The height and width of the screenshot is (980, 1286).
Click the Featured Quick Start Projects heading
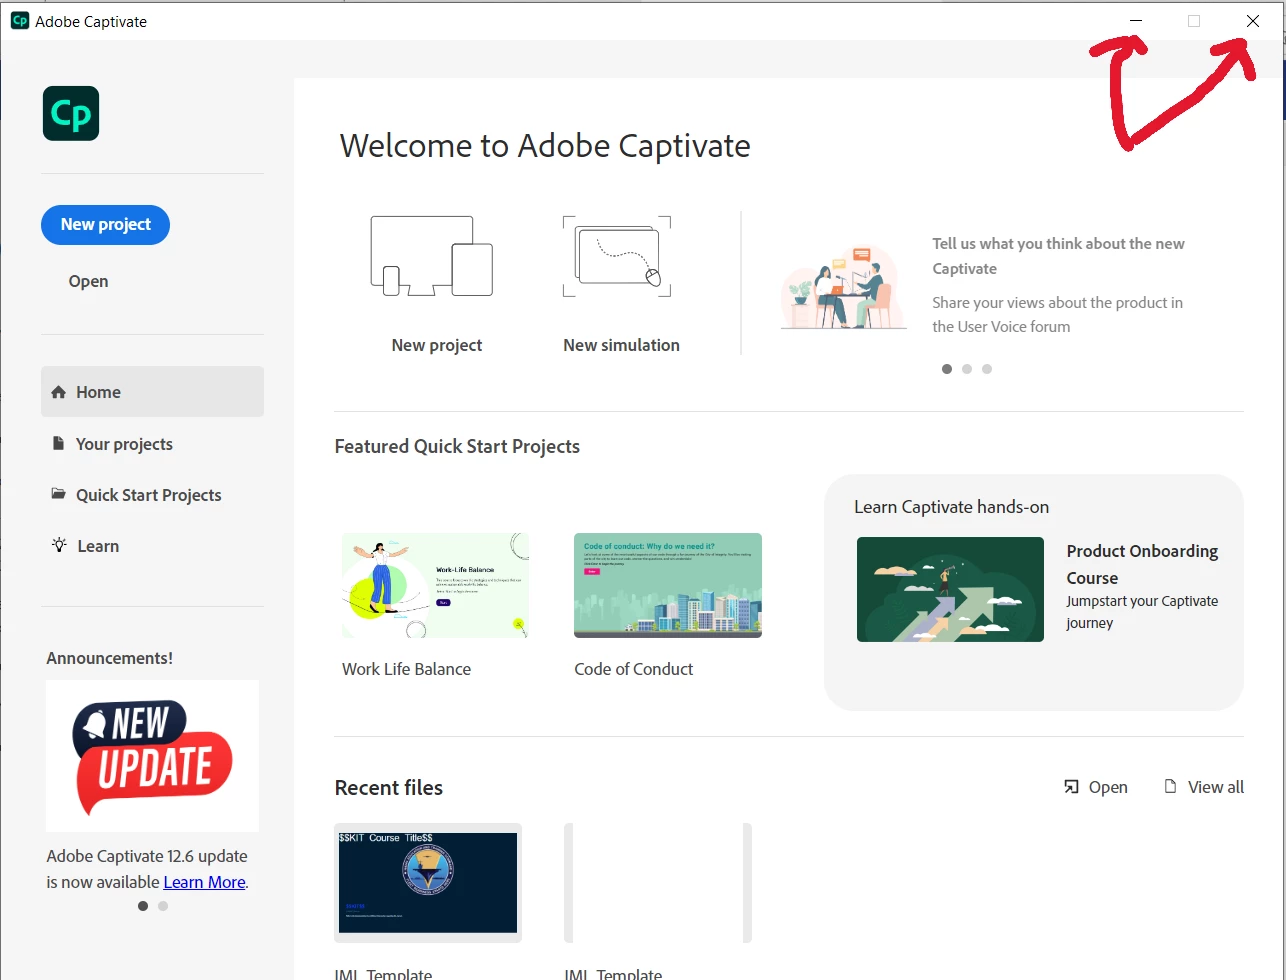point(457,446)
